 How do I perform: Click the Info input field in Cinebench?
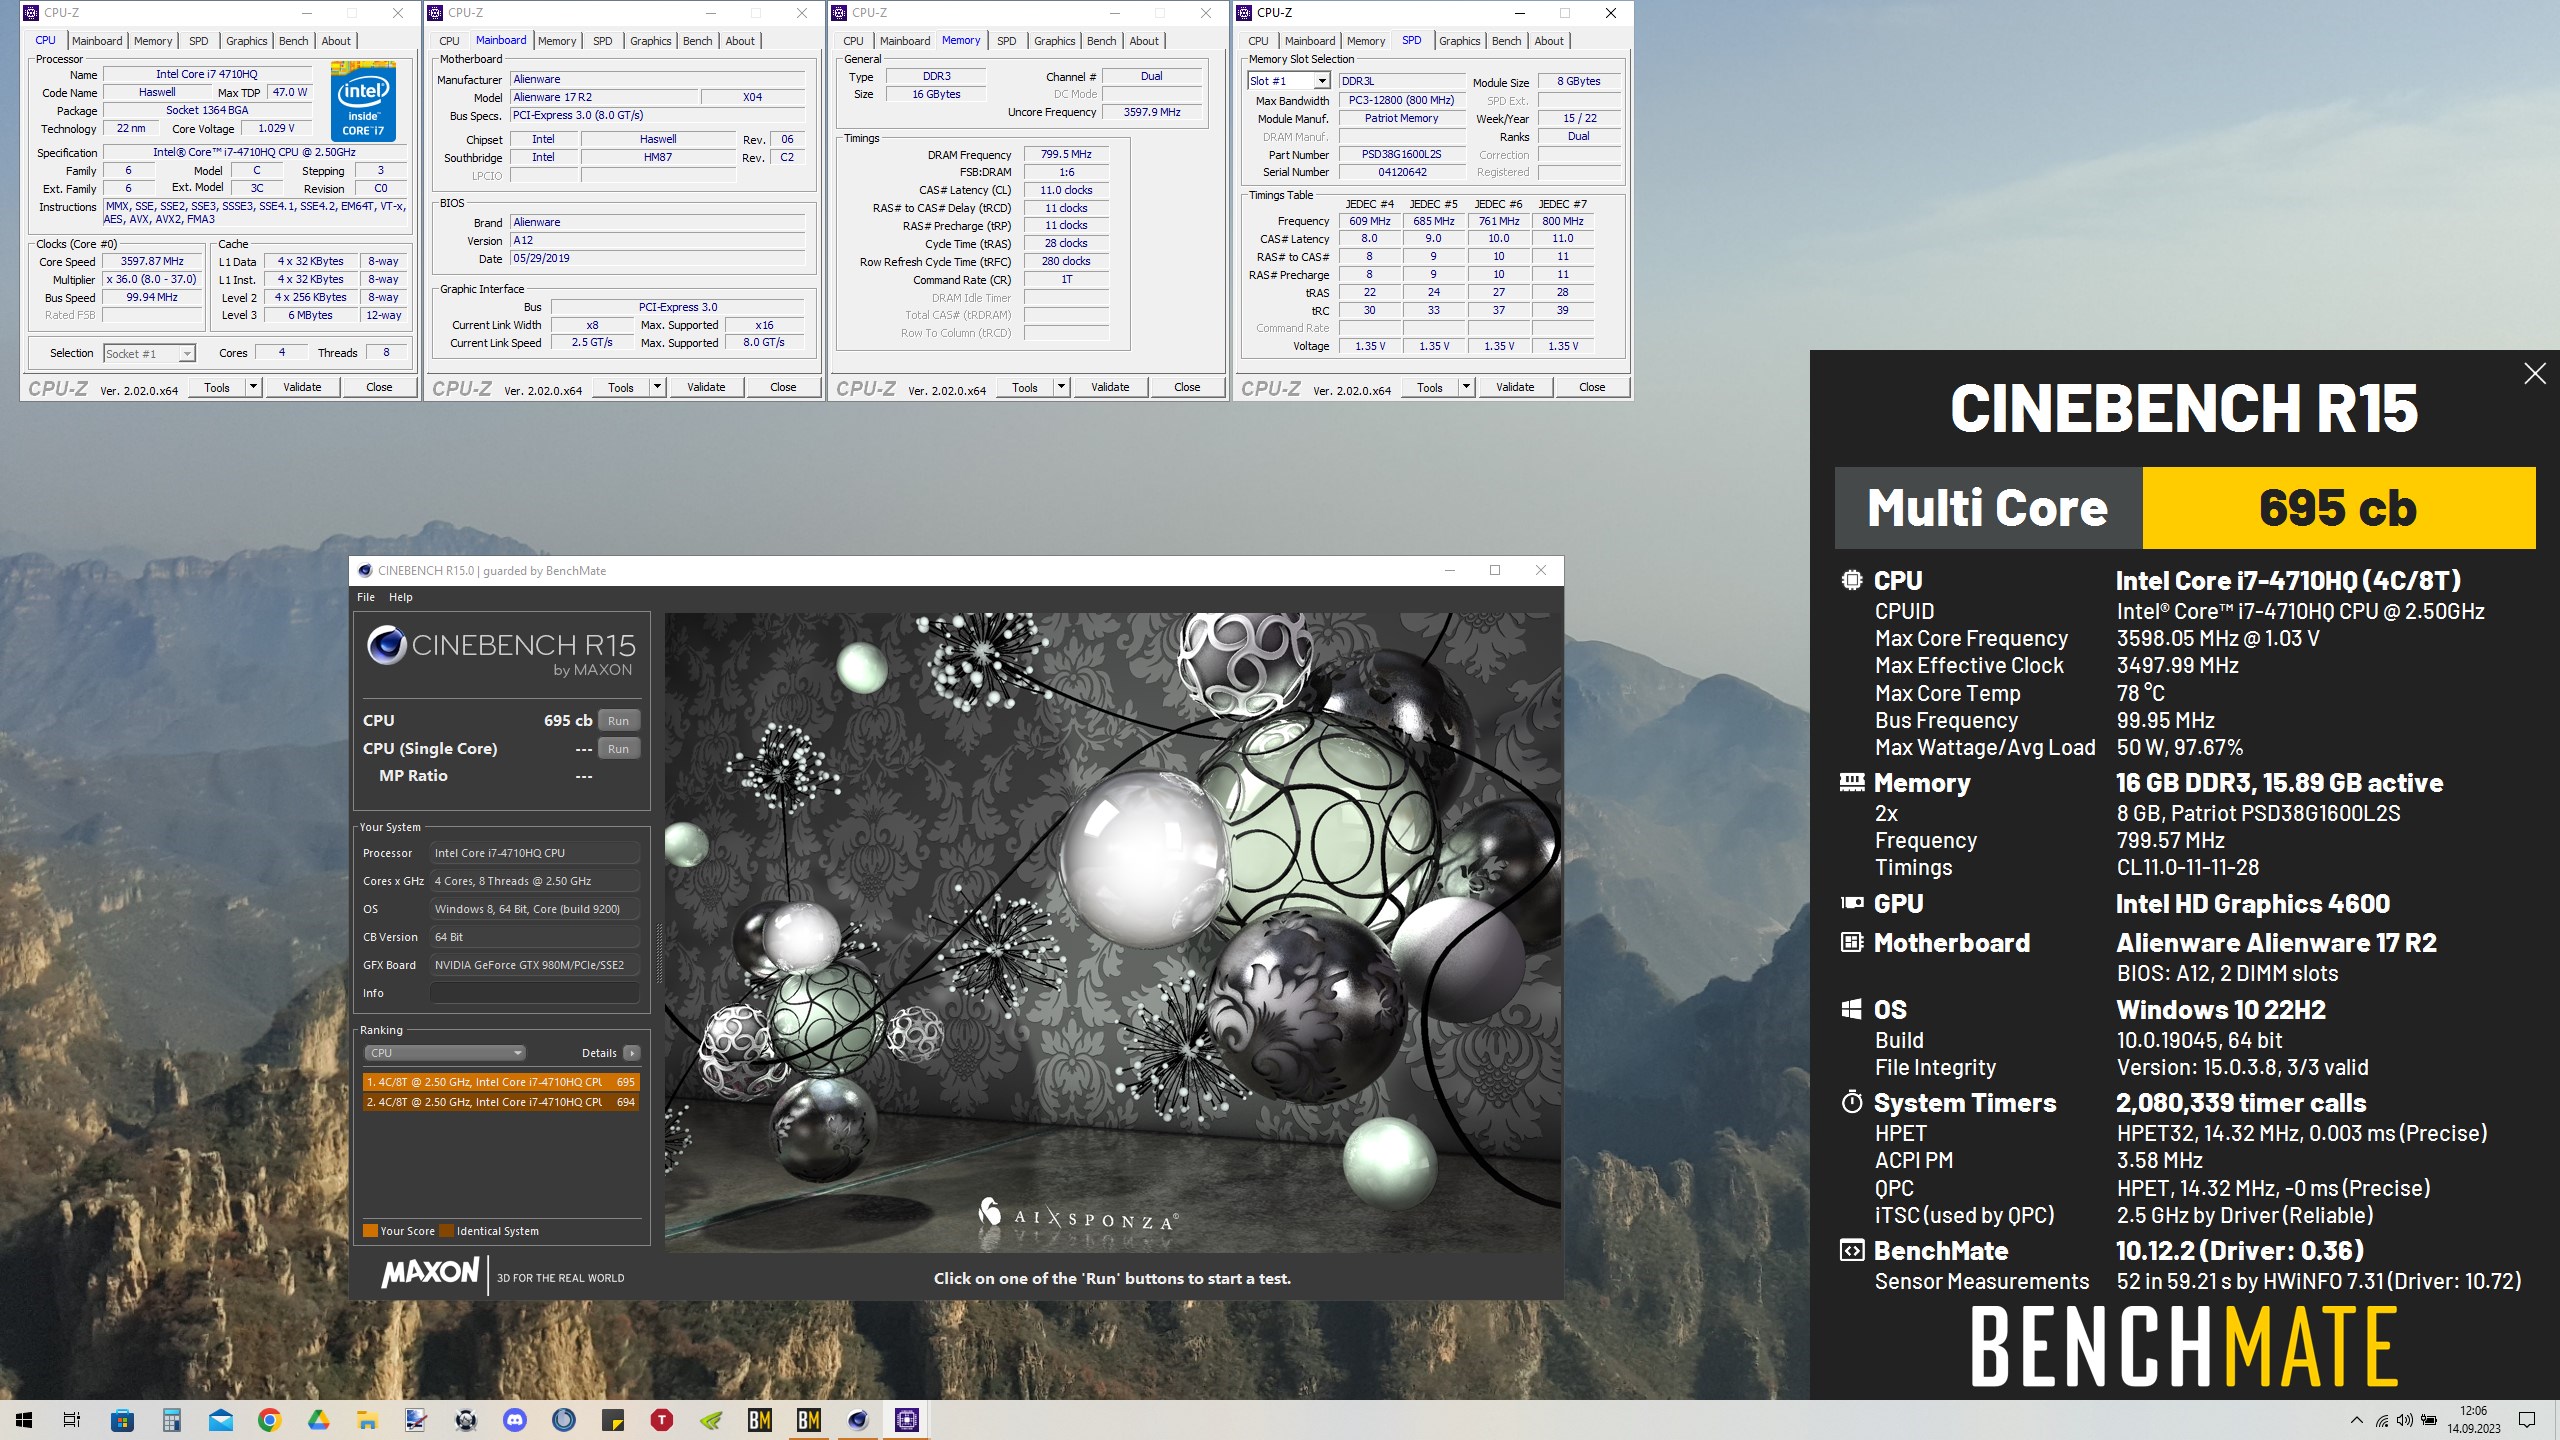click(x=535, y=993)
